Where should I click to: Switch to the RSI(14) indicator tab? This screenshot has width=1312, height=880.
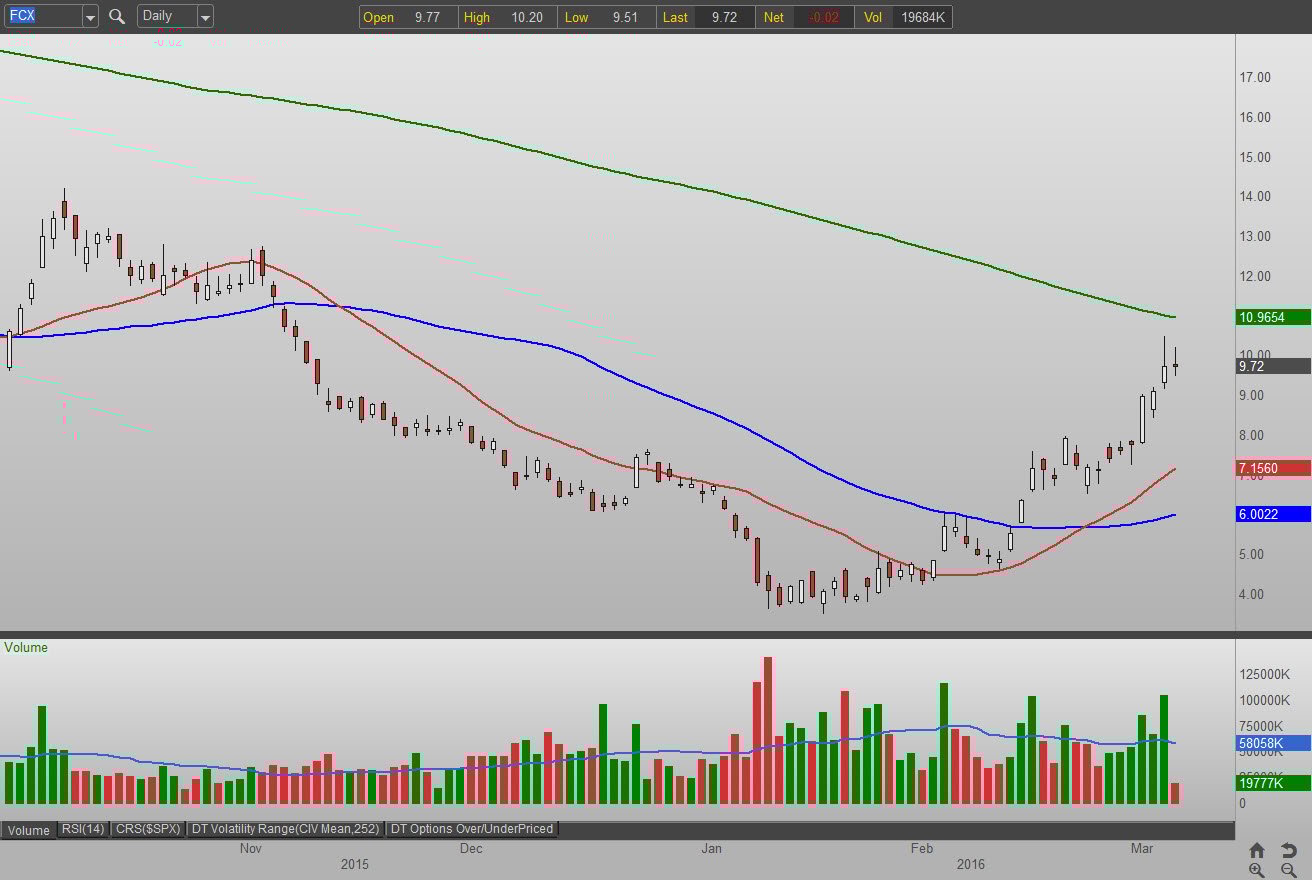point(83,829)
